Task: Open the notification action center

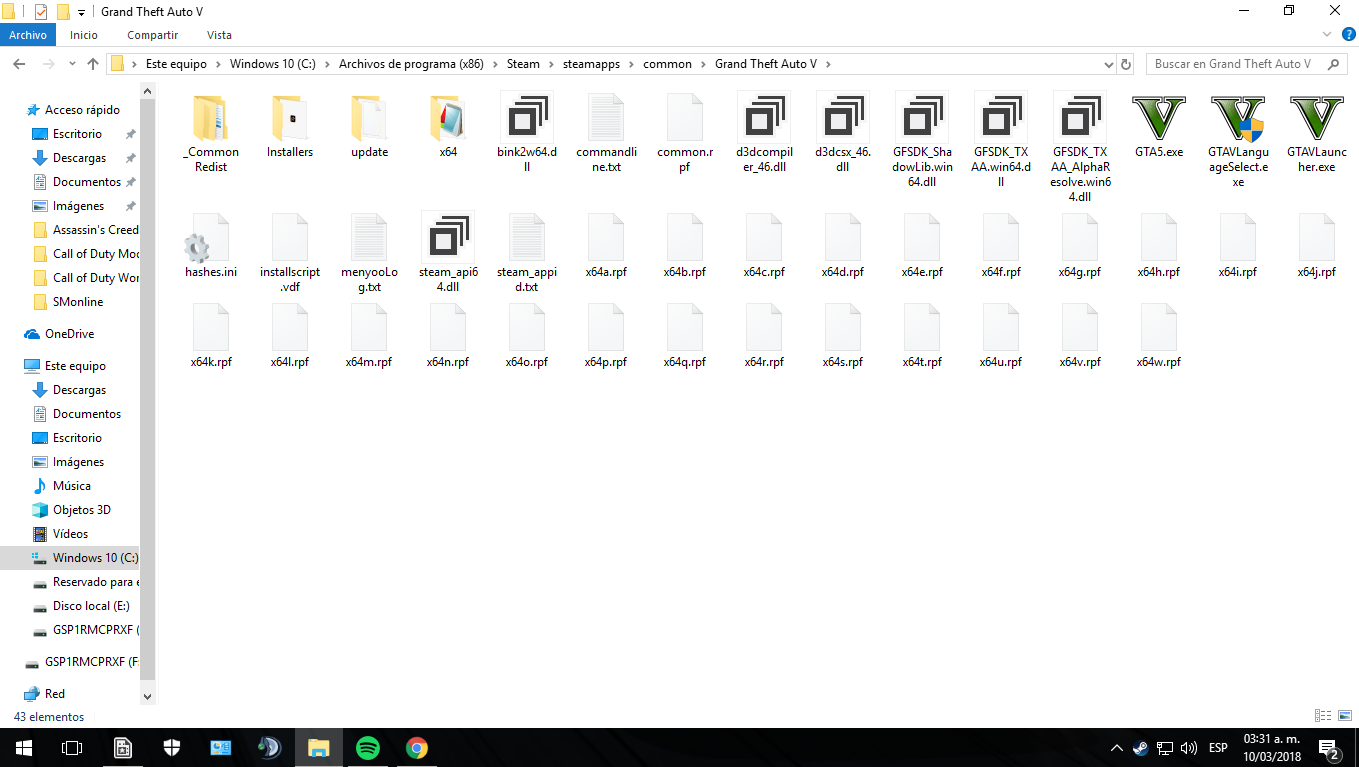Action: point(1329,749)
